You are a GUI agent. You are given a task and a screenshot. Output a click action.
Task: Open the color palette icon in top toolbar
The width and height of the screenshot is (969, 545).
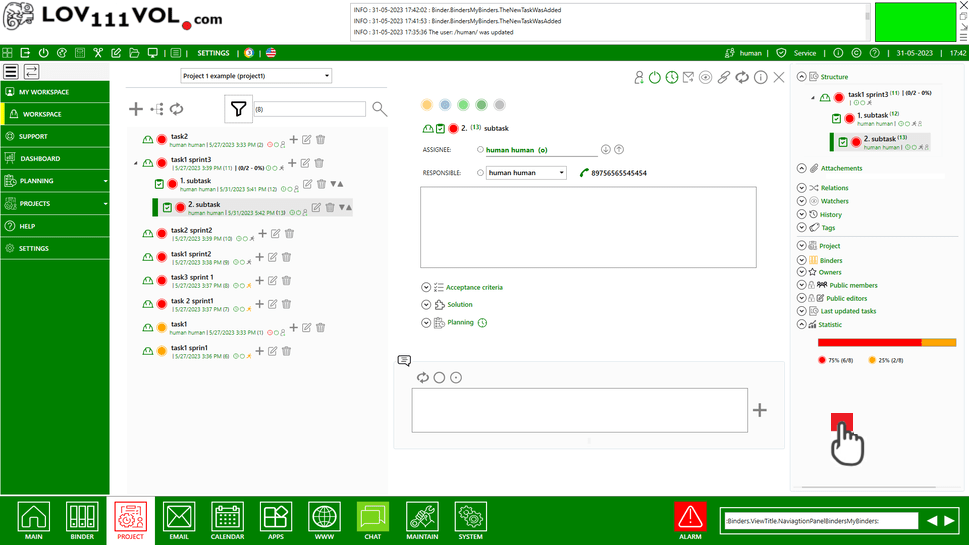click(62, 53)
